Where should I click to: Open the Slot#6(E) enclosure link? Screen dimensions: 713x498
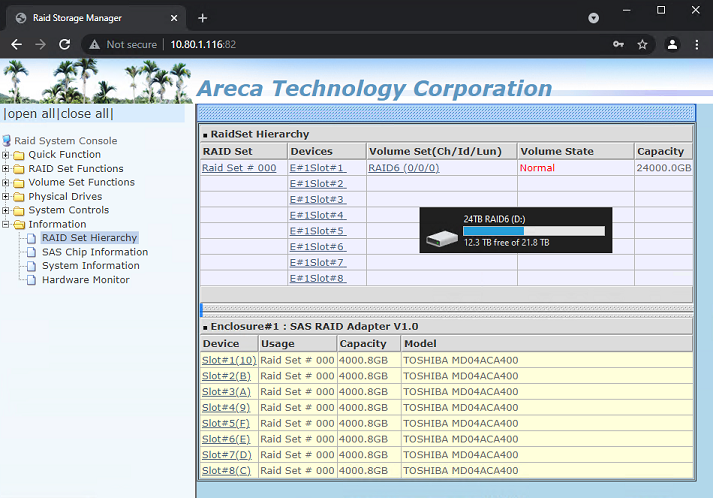coord(226,439)
